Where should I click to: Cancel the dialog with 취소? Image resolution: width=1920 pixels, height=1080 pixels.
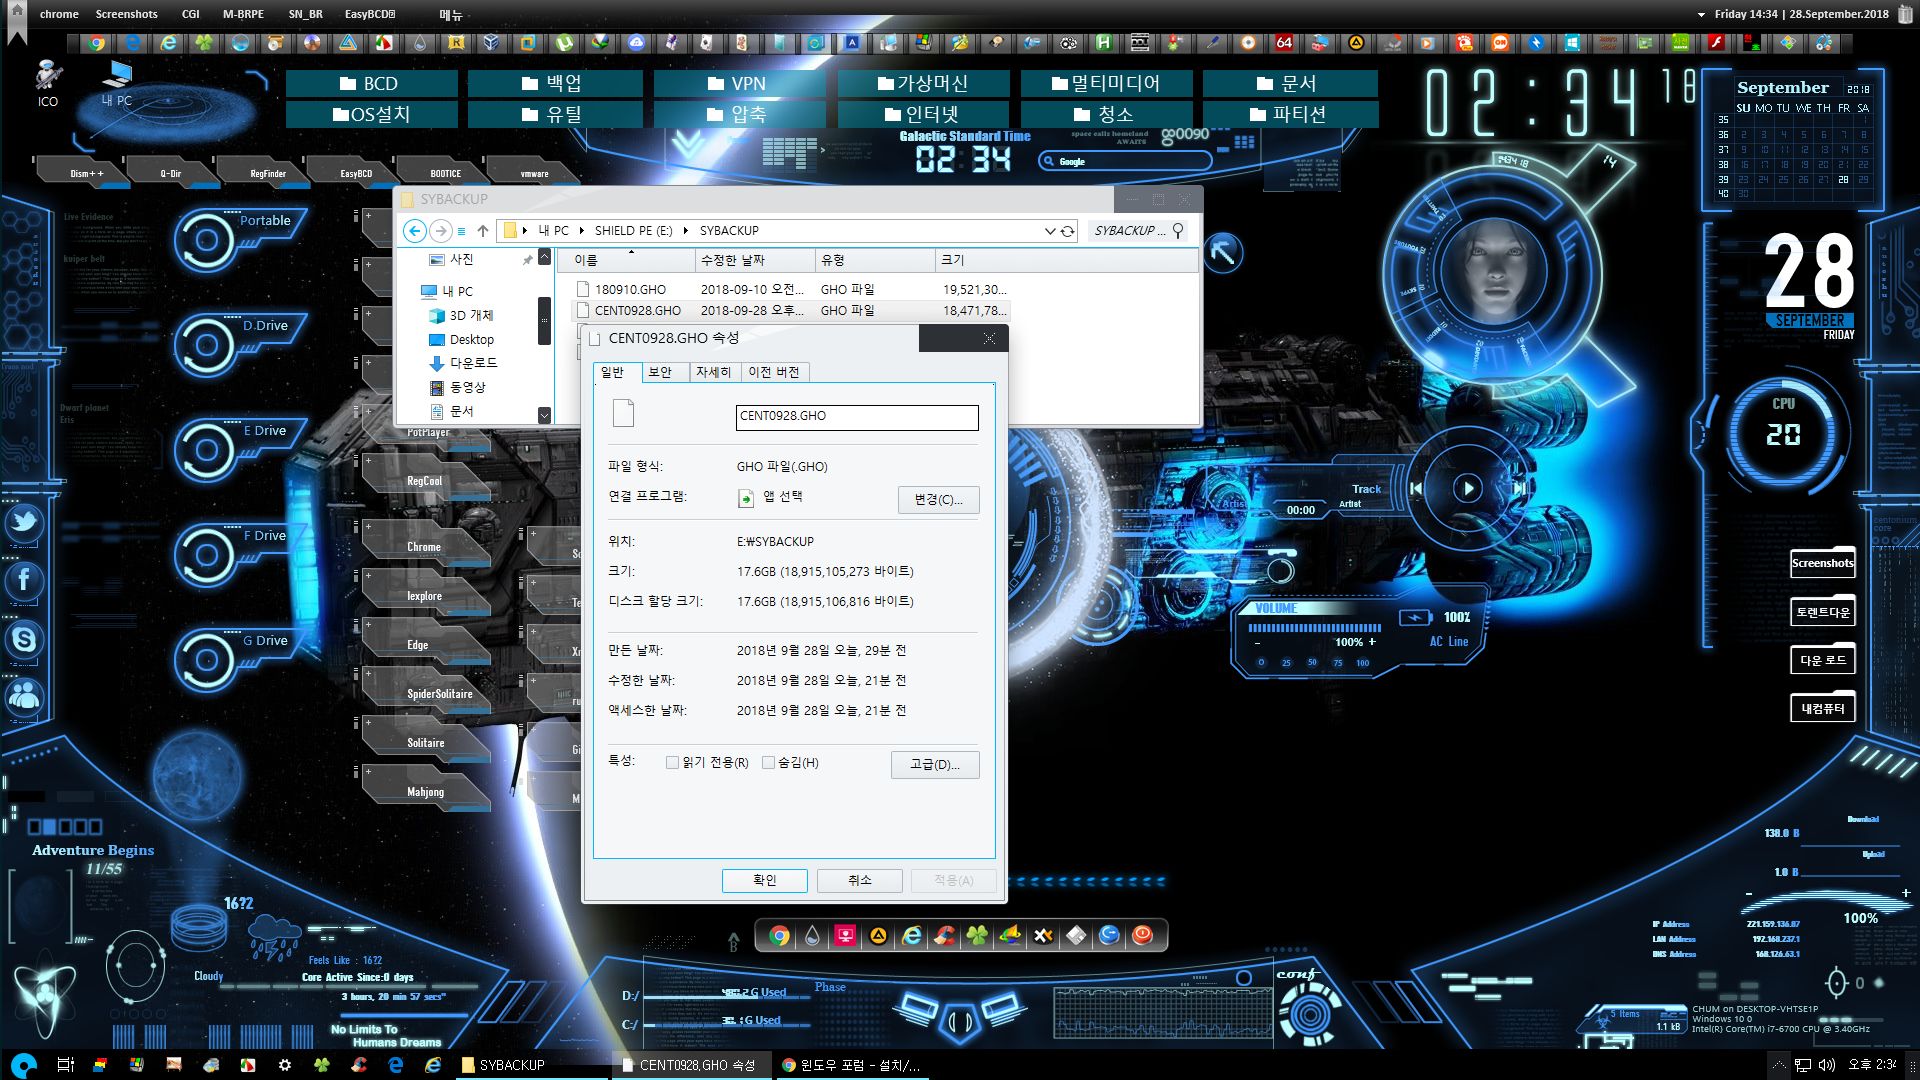click(860, 880)
